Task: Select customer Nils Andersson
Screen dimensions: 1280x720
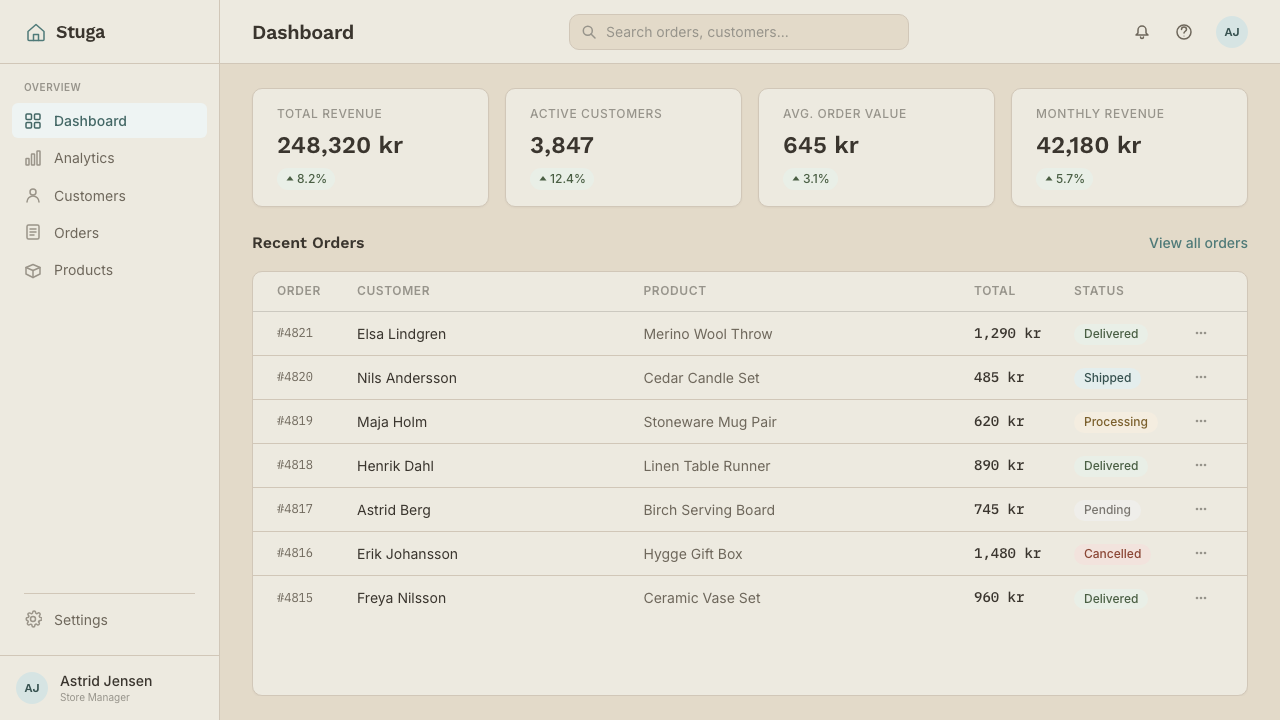Action: (407, 378)
